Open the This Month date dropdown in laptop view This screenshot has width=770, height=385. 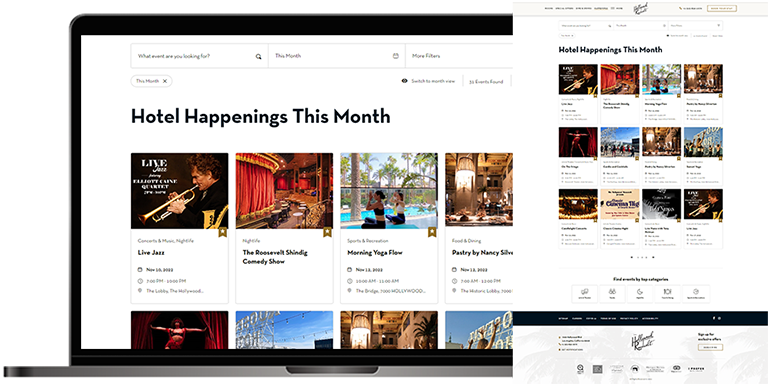pos(336,56)
